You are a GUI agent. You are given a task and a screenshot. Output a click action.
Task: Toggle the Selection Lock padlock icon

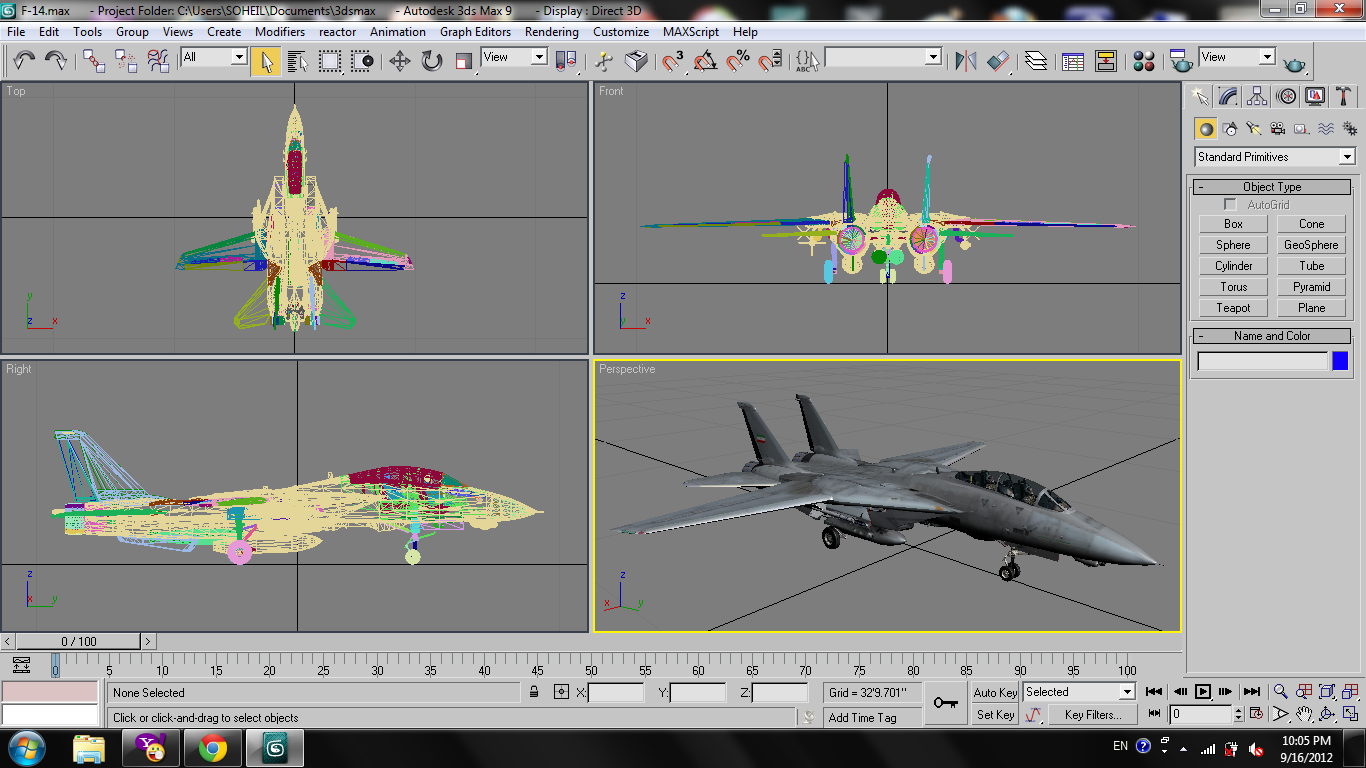(535, 692)
